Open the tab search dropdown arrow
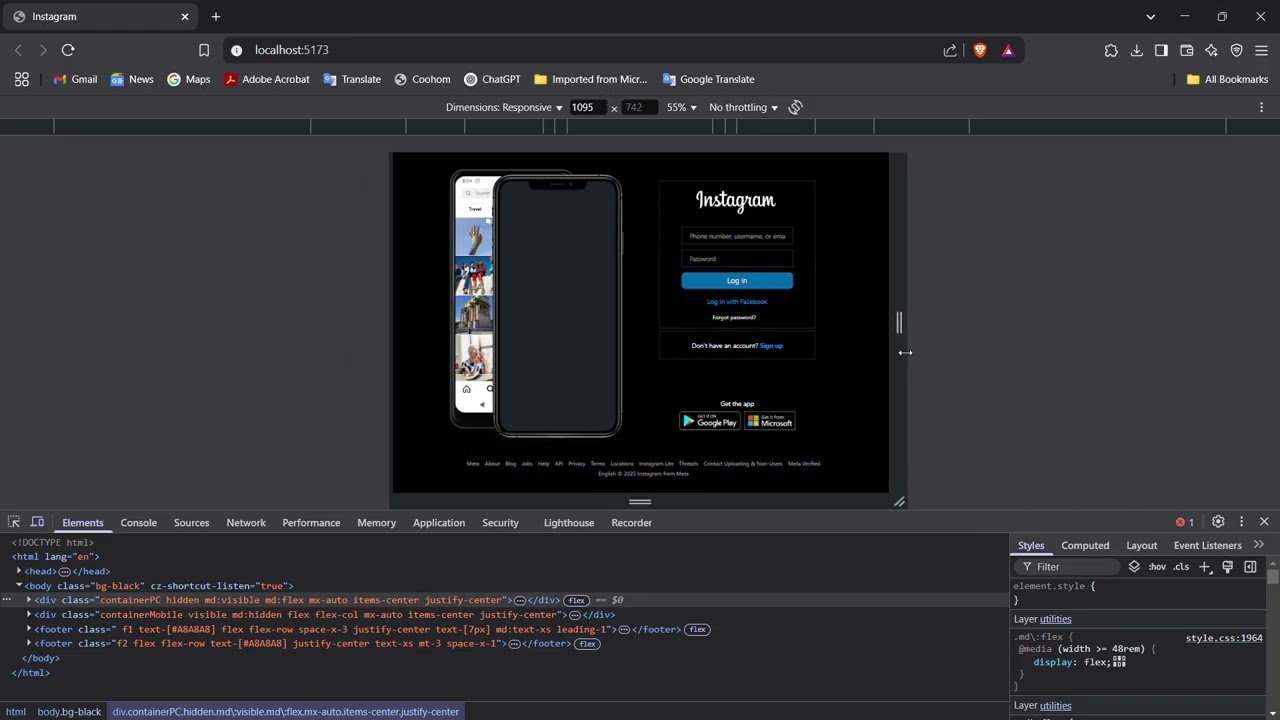Image resolution: width=1280 pixels, height=720 pixels. (x=1150, y=17)
